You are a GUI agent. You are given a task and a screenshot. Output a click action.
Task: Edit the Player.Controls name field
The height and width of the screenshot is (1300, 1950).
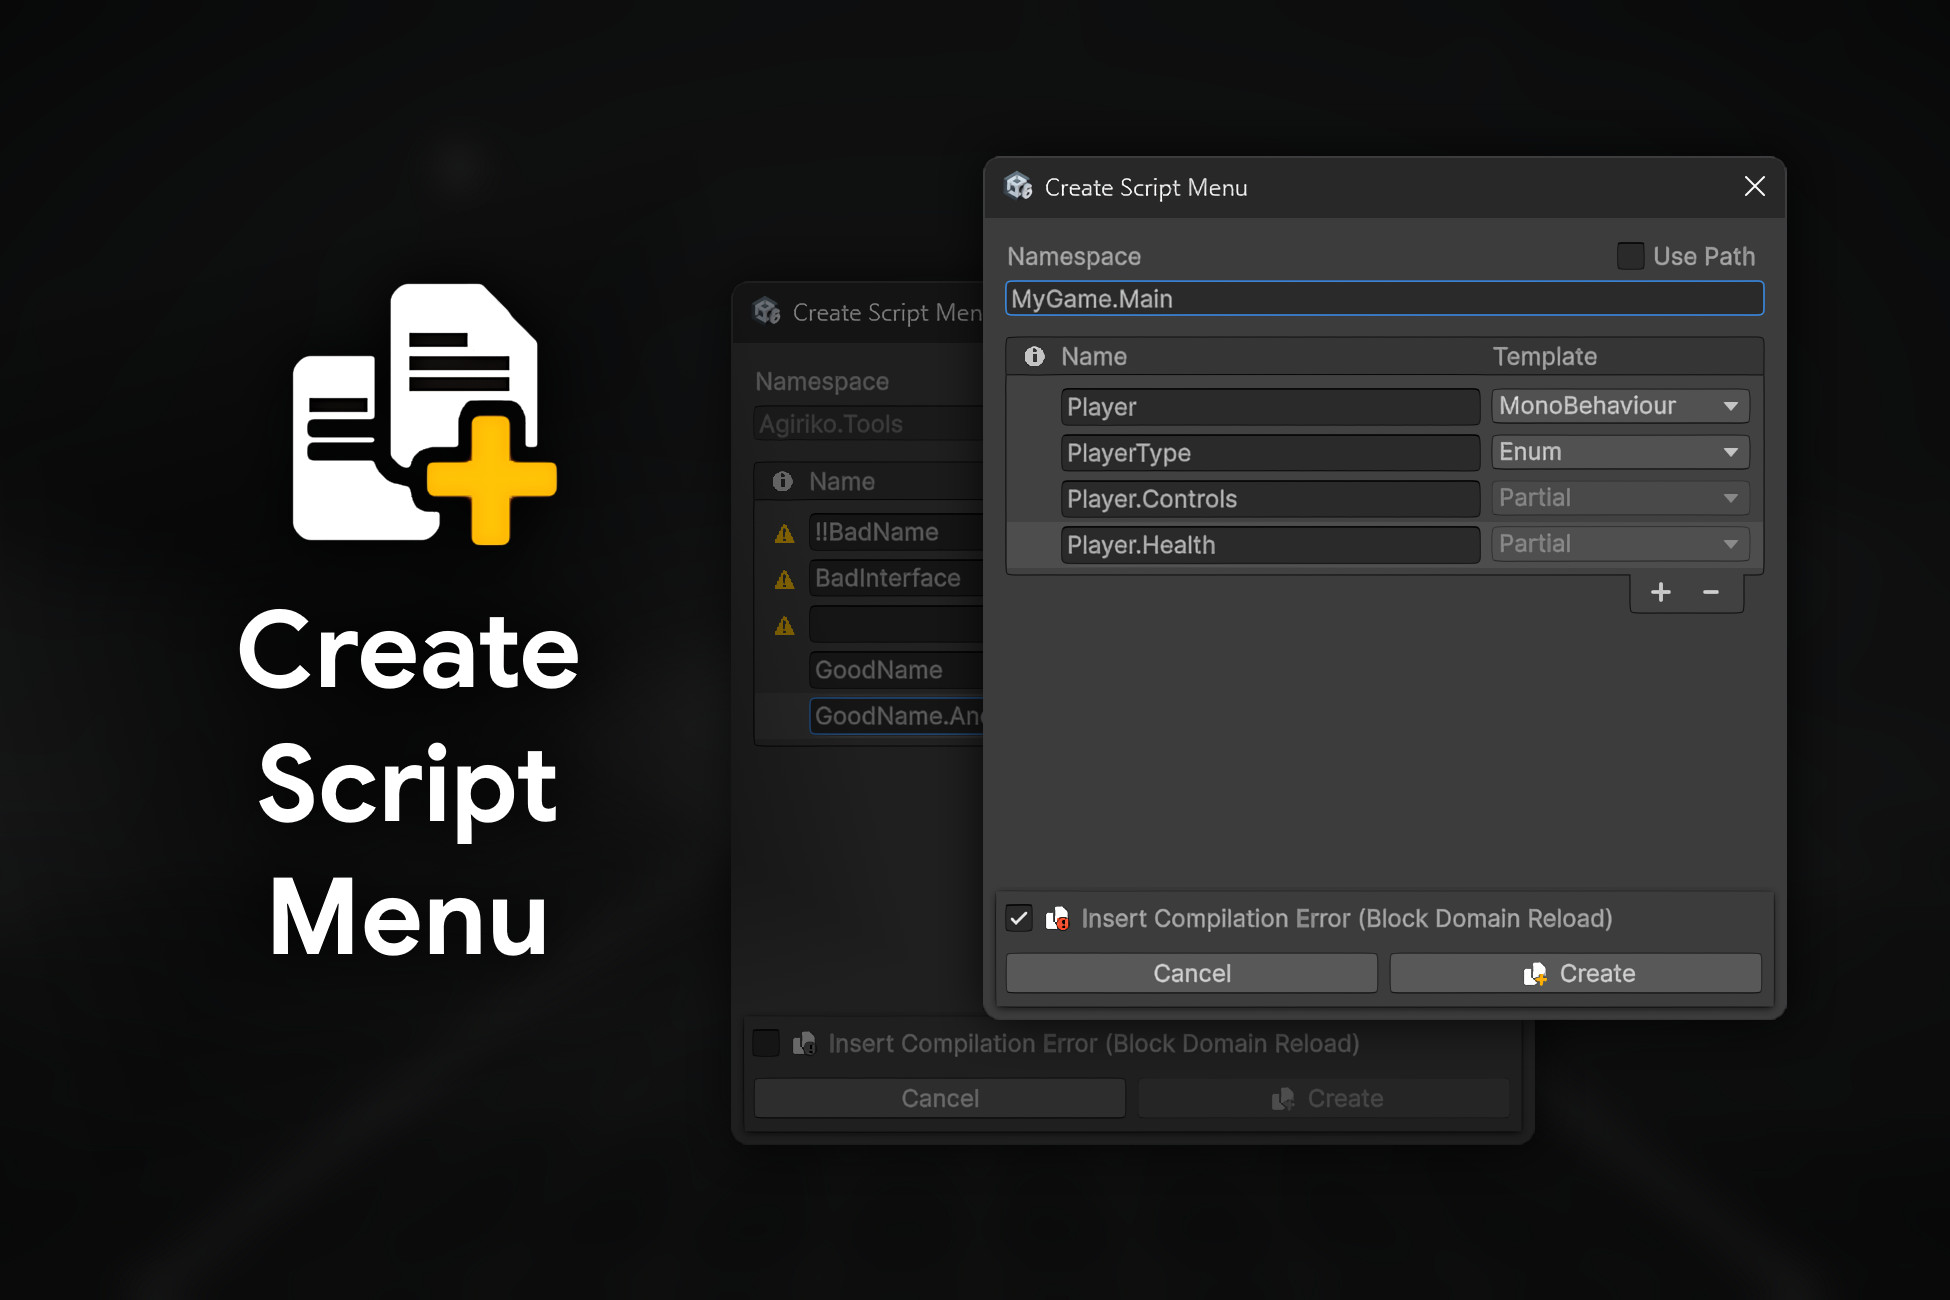pos(1270,499)
